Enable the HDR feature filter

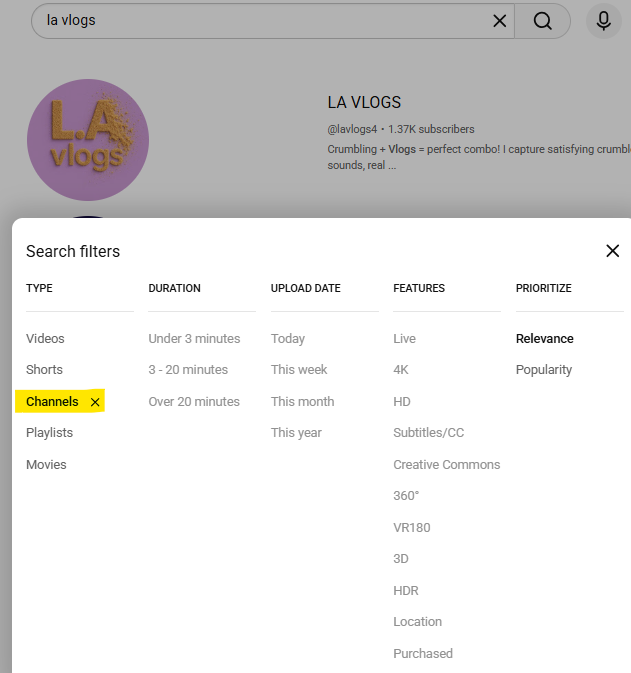coord(406,591)
